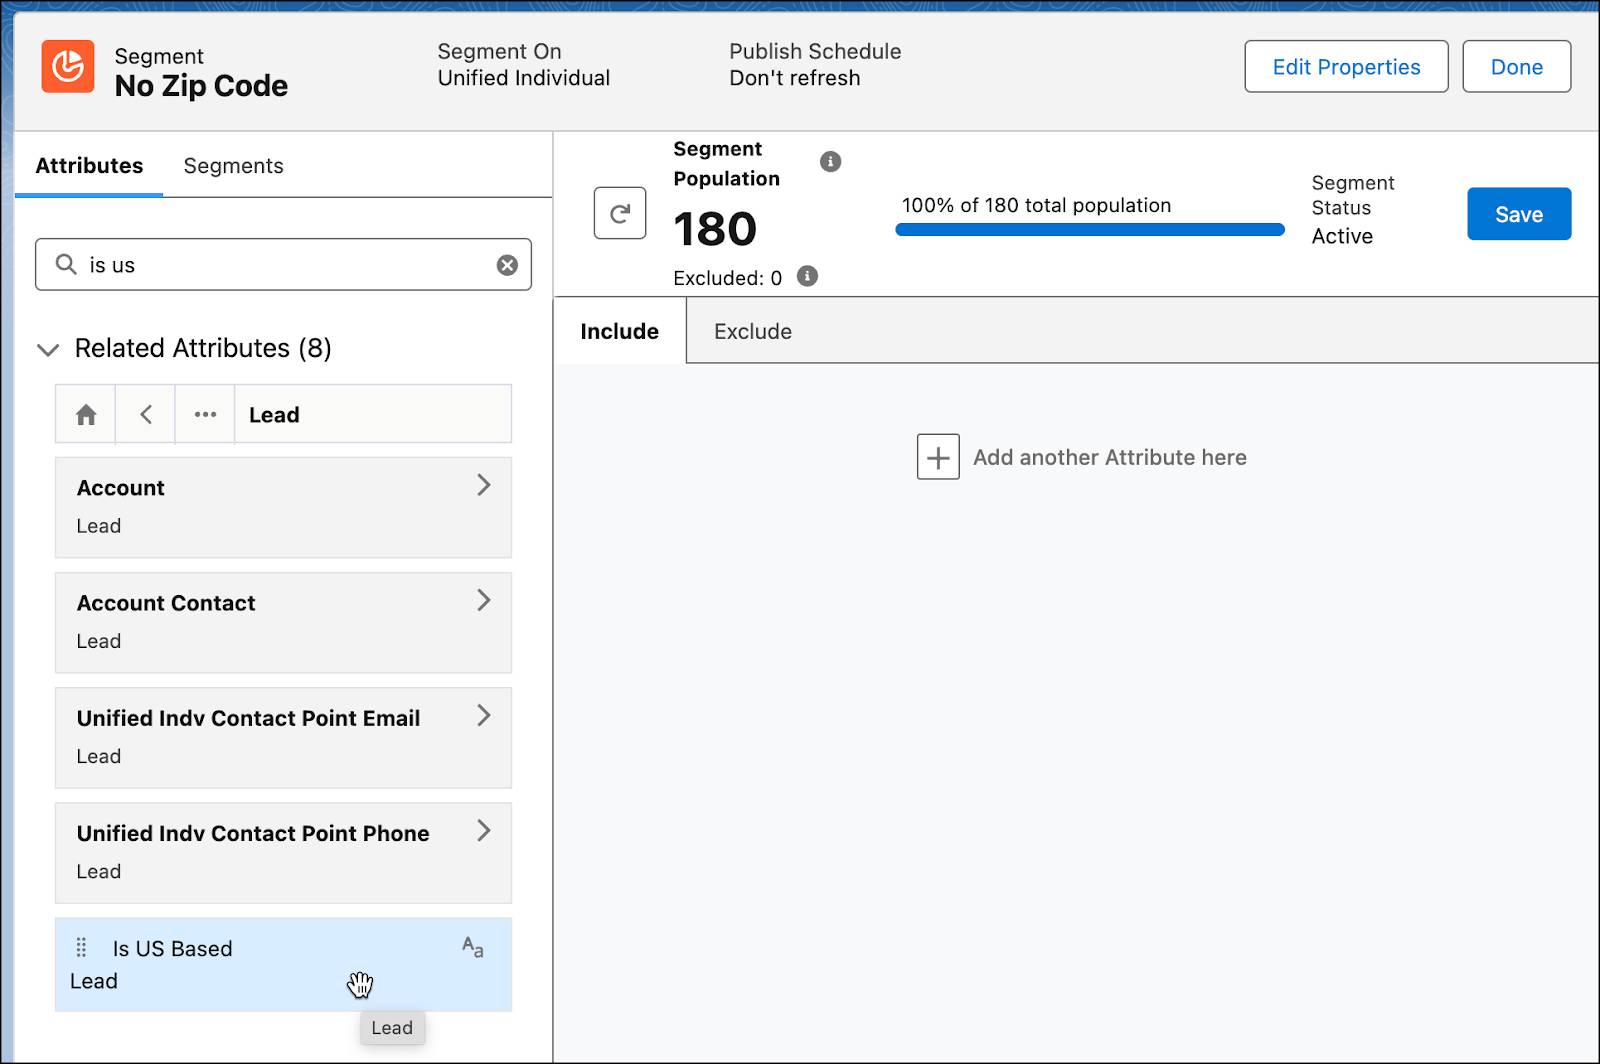Switch to the Segments tab
This screenshot has height=1064, width=1600.
(233, 166)
